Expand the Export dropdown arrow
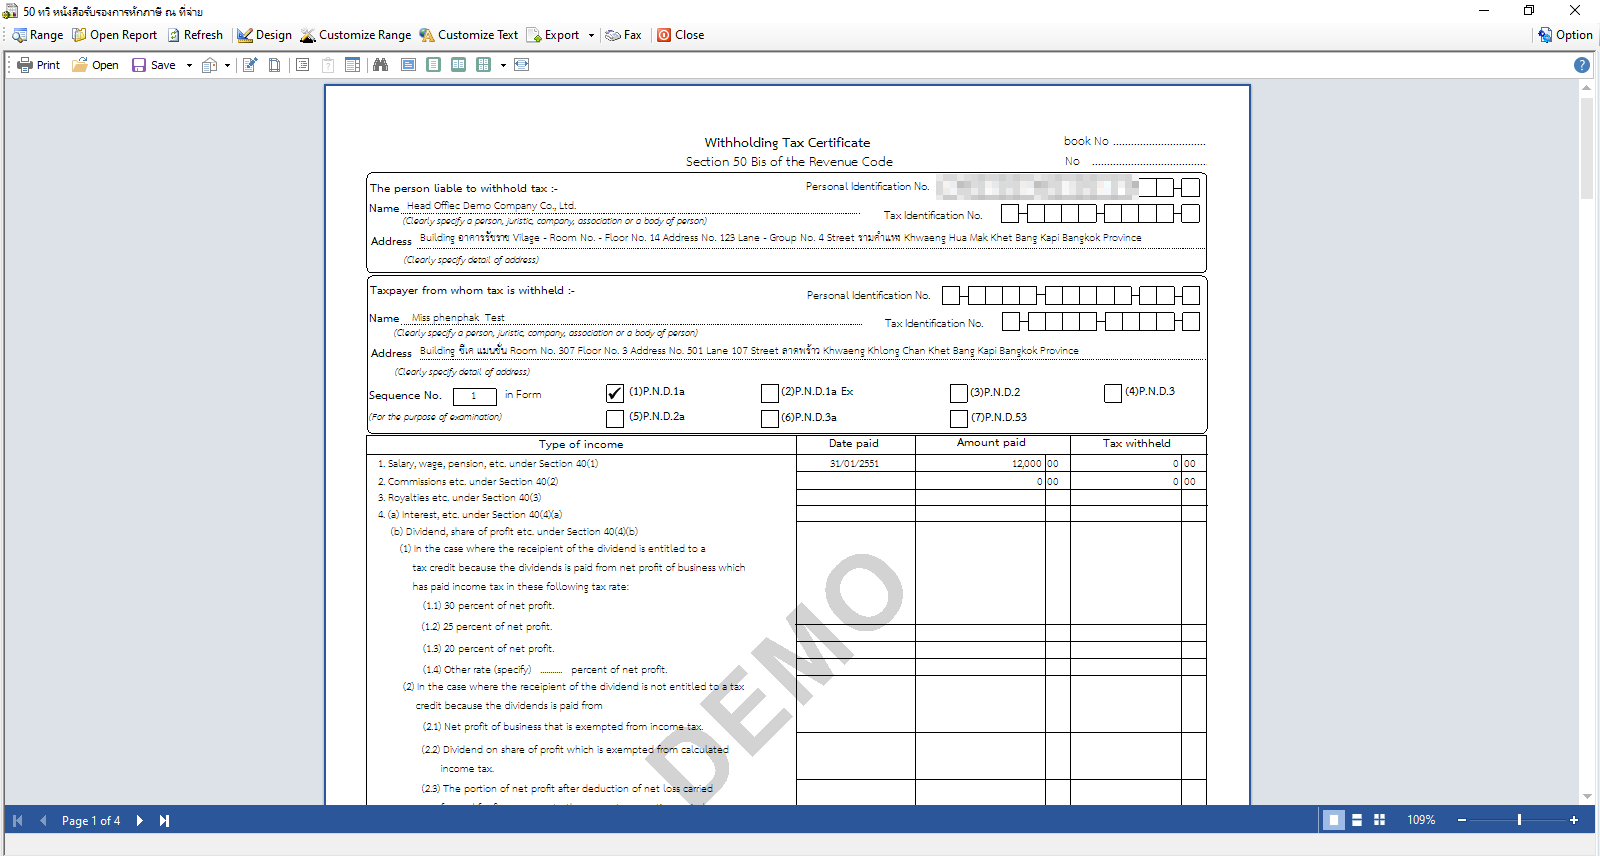Screen dimensions: 1600x856 (x=591, y=35)
